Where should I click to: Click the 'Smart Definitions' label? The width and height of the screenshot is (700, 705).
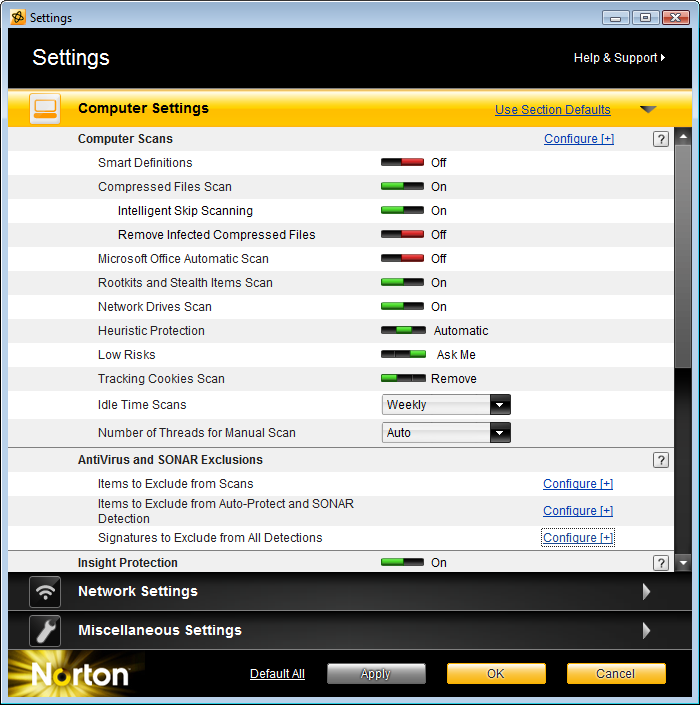click(145, 163)
